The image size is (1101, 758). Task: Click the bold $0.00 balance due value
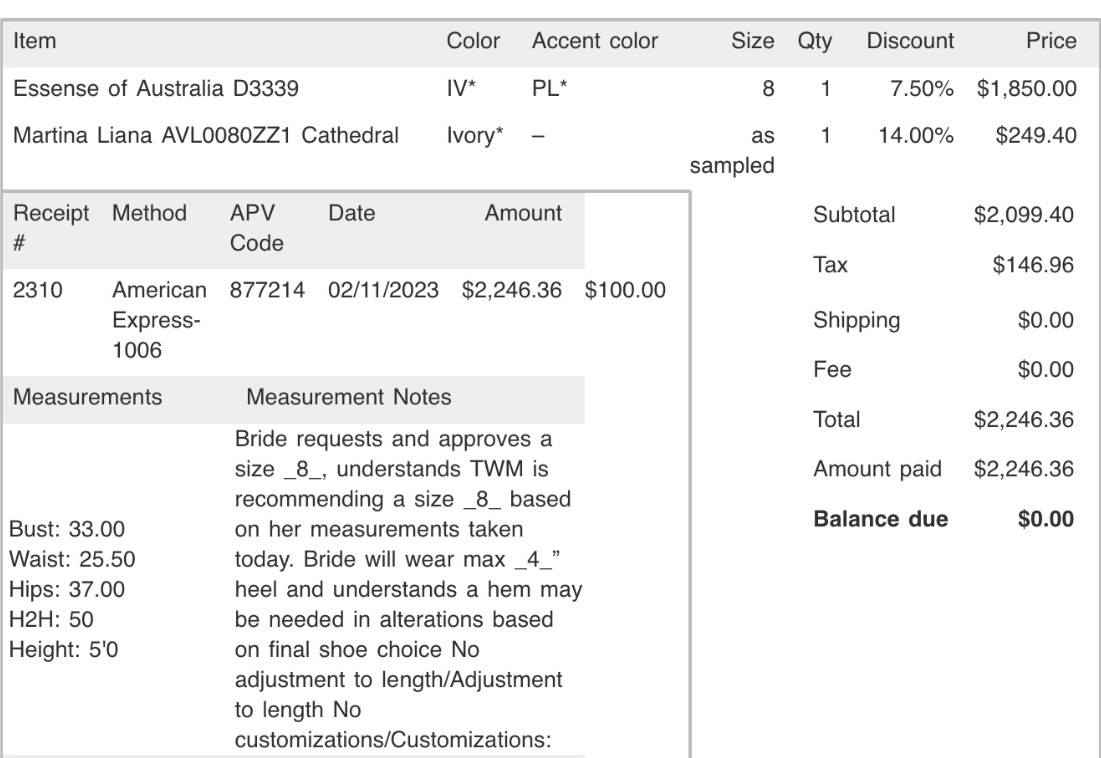point(1046,519)
